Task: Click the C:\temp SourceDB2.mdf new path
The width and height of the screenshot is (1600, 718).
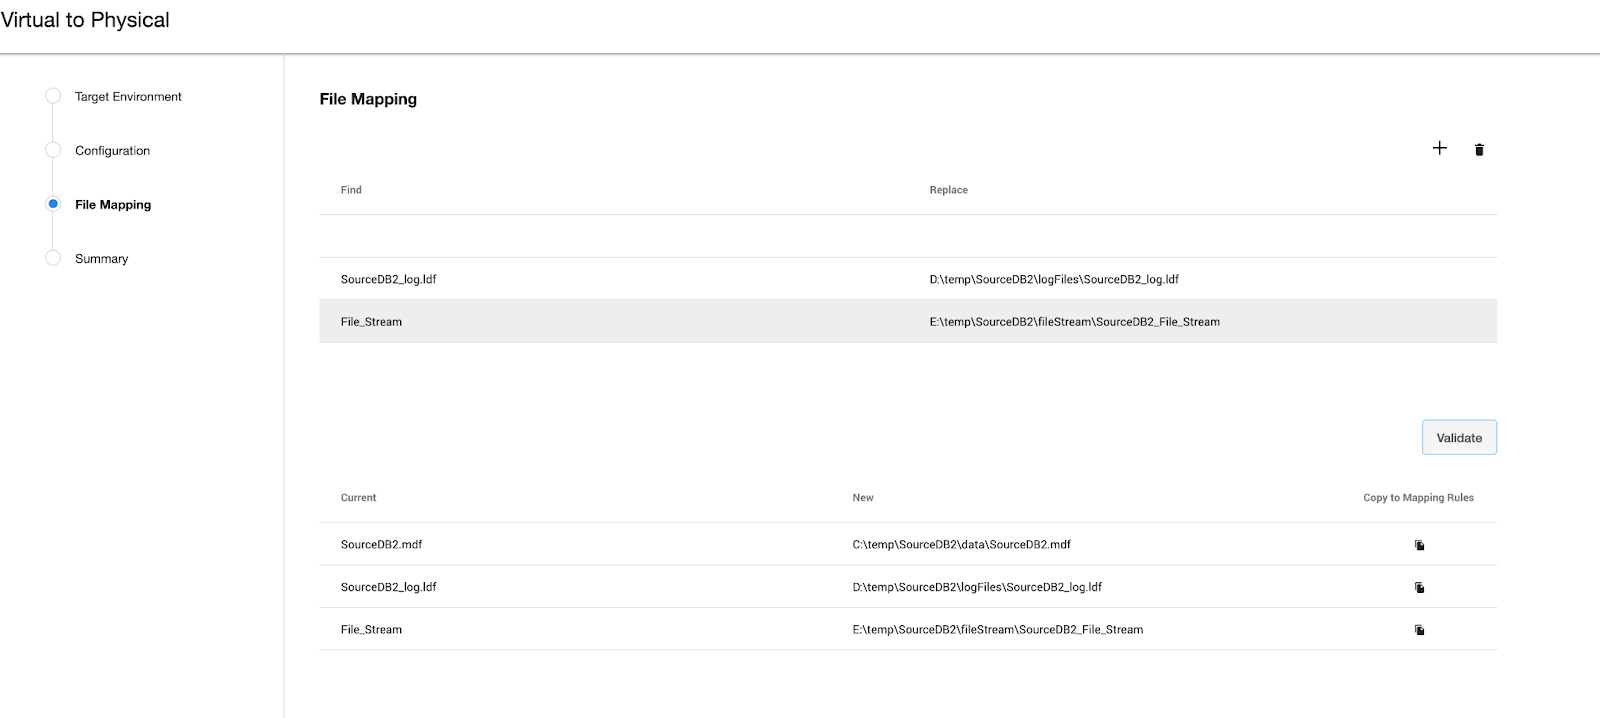Action: point(961,545)
